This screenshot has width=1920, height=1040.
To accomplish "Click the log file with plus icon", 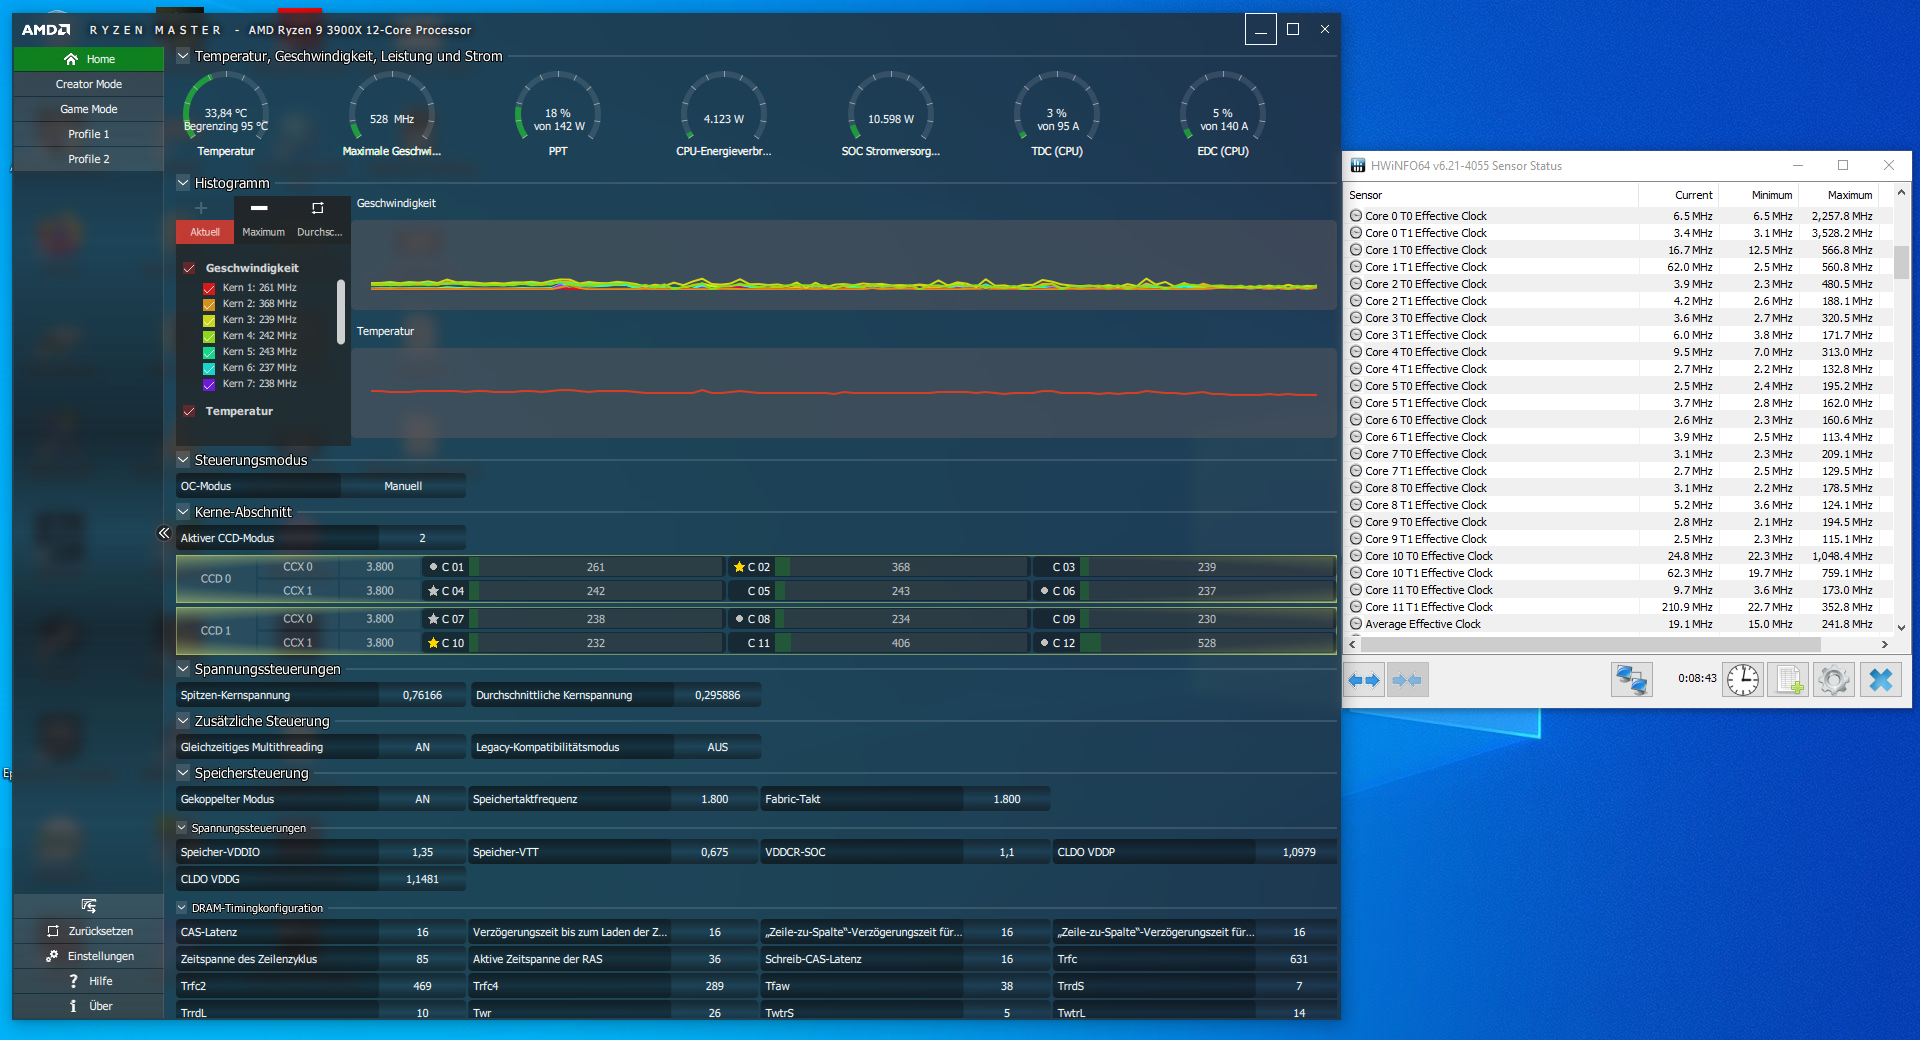I will point(1788,680).
